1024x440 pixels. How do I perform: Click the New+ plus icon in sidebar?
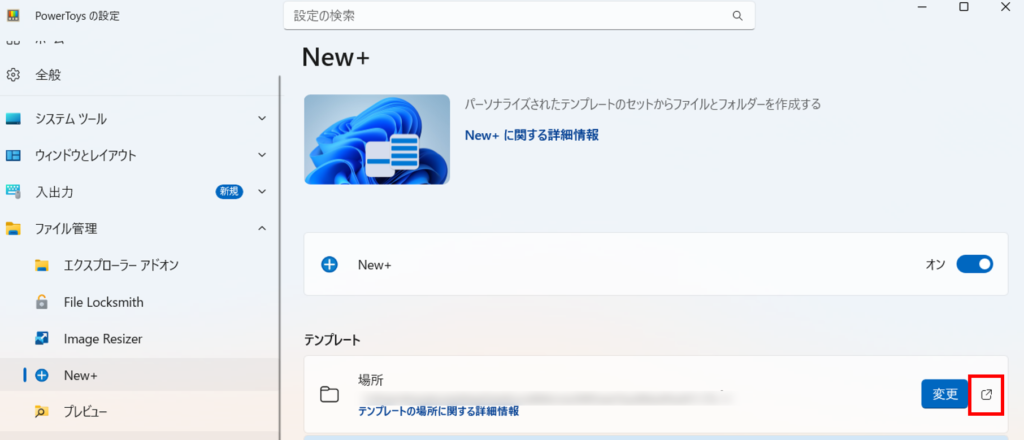pyautogui.click(x=42, y=375)
